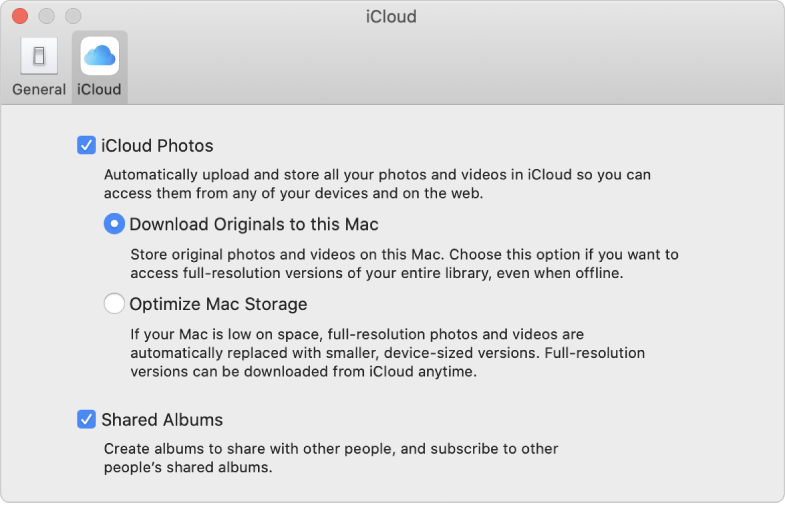Click the Optimize Mac Storage label text
This screenshot has width=785, height=505.
218,304
